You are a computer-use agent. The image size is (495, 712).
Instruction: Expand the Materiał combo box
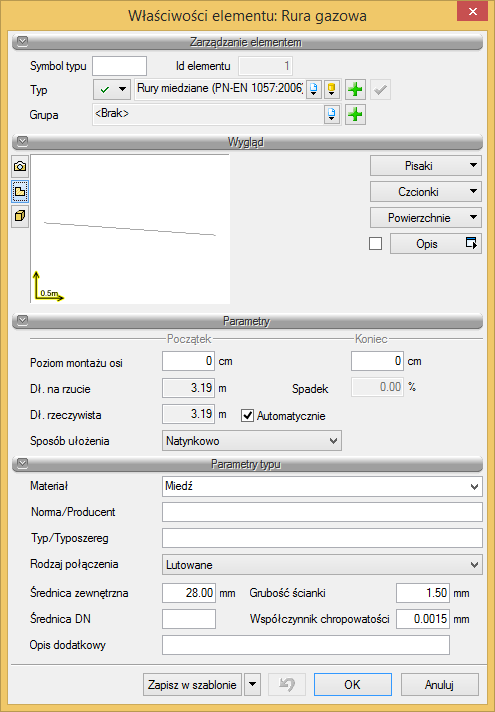click(x=322, y=486)
